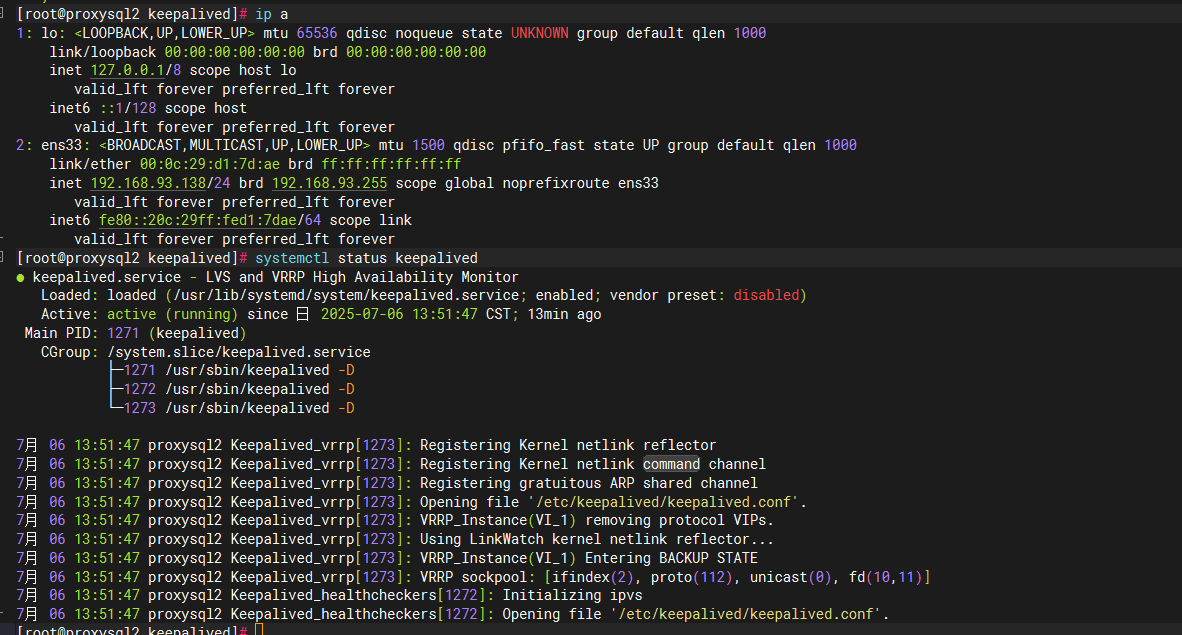Click 'Initializing ipvs' log message

(572, 595)
